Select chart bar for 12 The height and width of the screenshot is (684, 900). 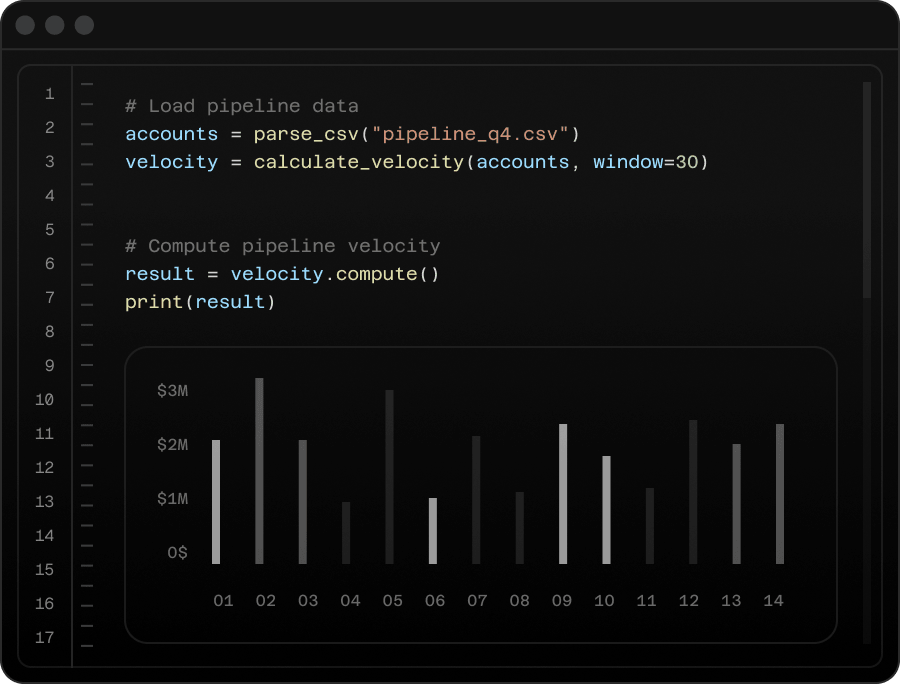point(693,492)
